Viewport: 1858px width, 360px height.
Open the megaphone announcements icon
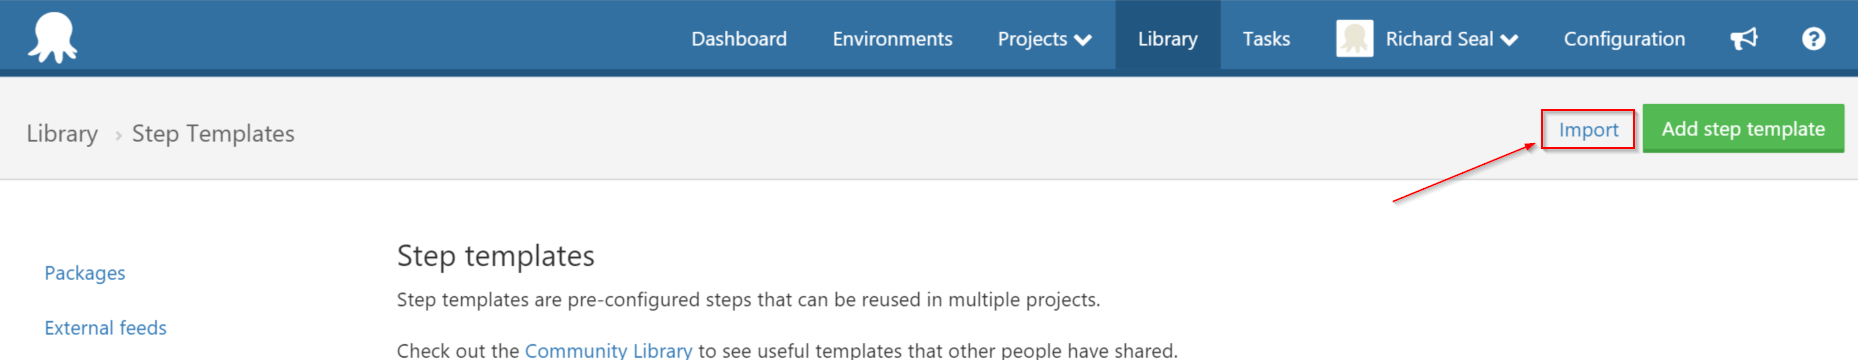[x=1744, y=39]
